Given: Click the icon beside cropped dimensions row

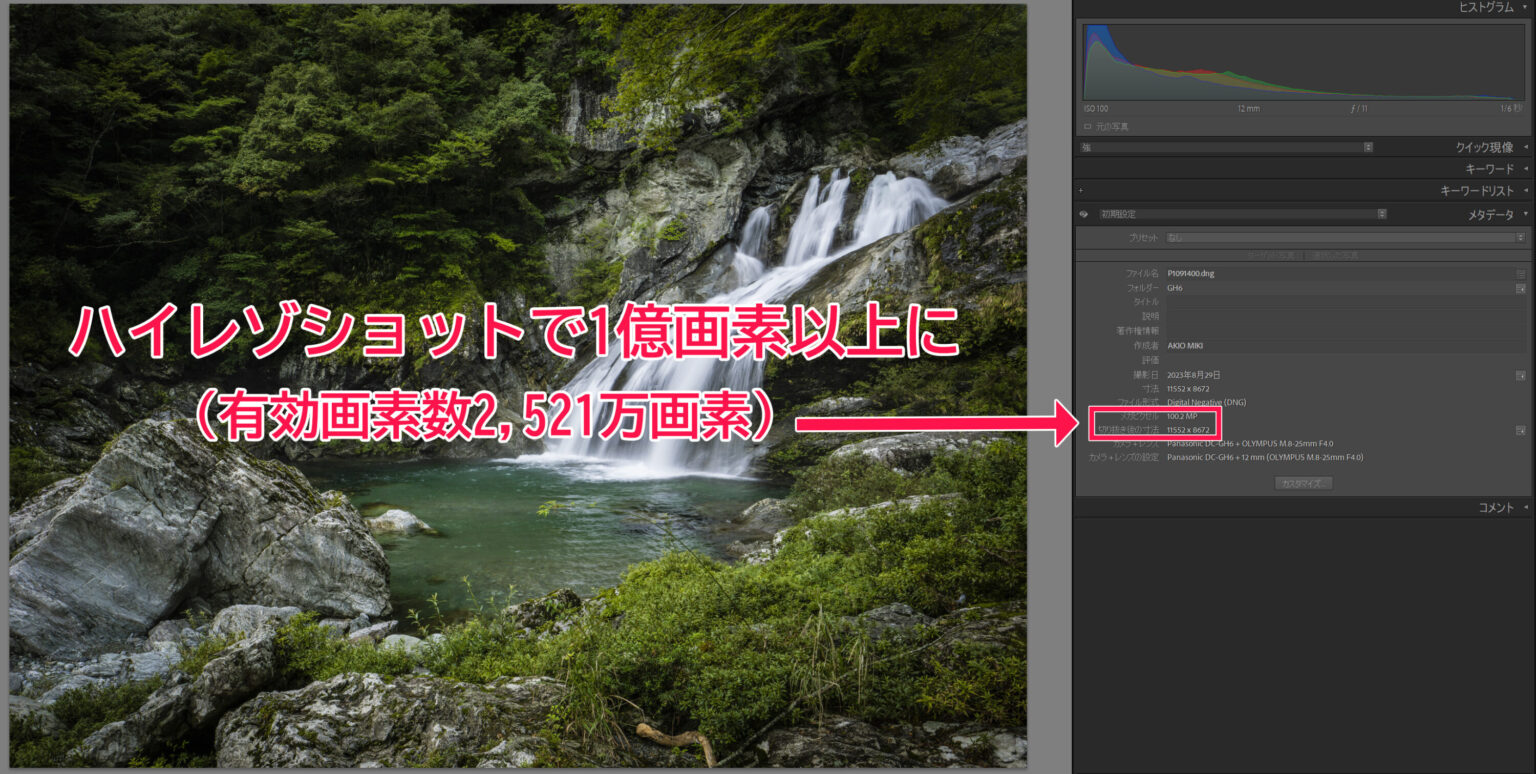Looking at the screenshot, I should (1520, 430).
